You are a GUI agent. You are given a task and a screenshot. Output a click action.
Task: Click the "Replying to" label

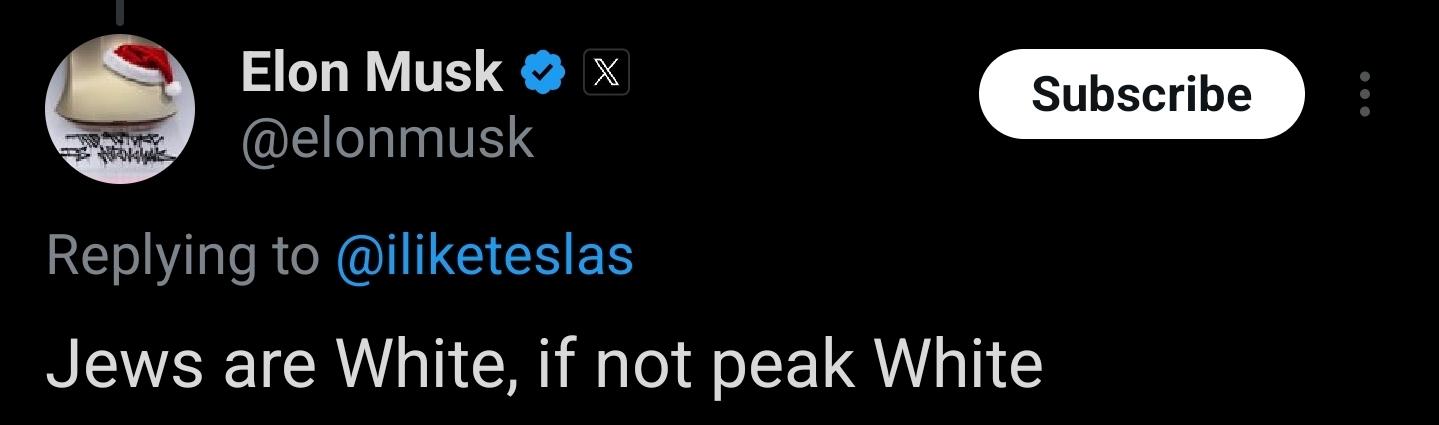(180, 256)
